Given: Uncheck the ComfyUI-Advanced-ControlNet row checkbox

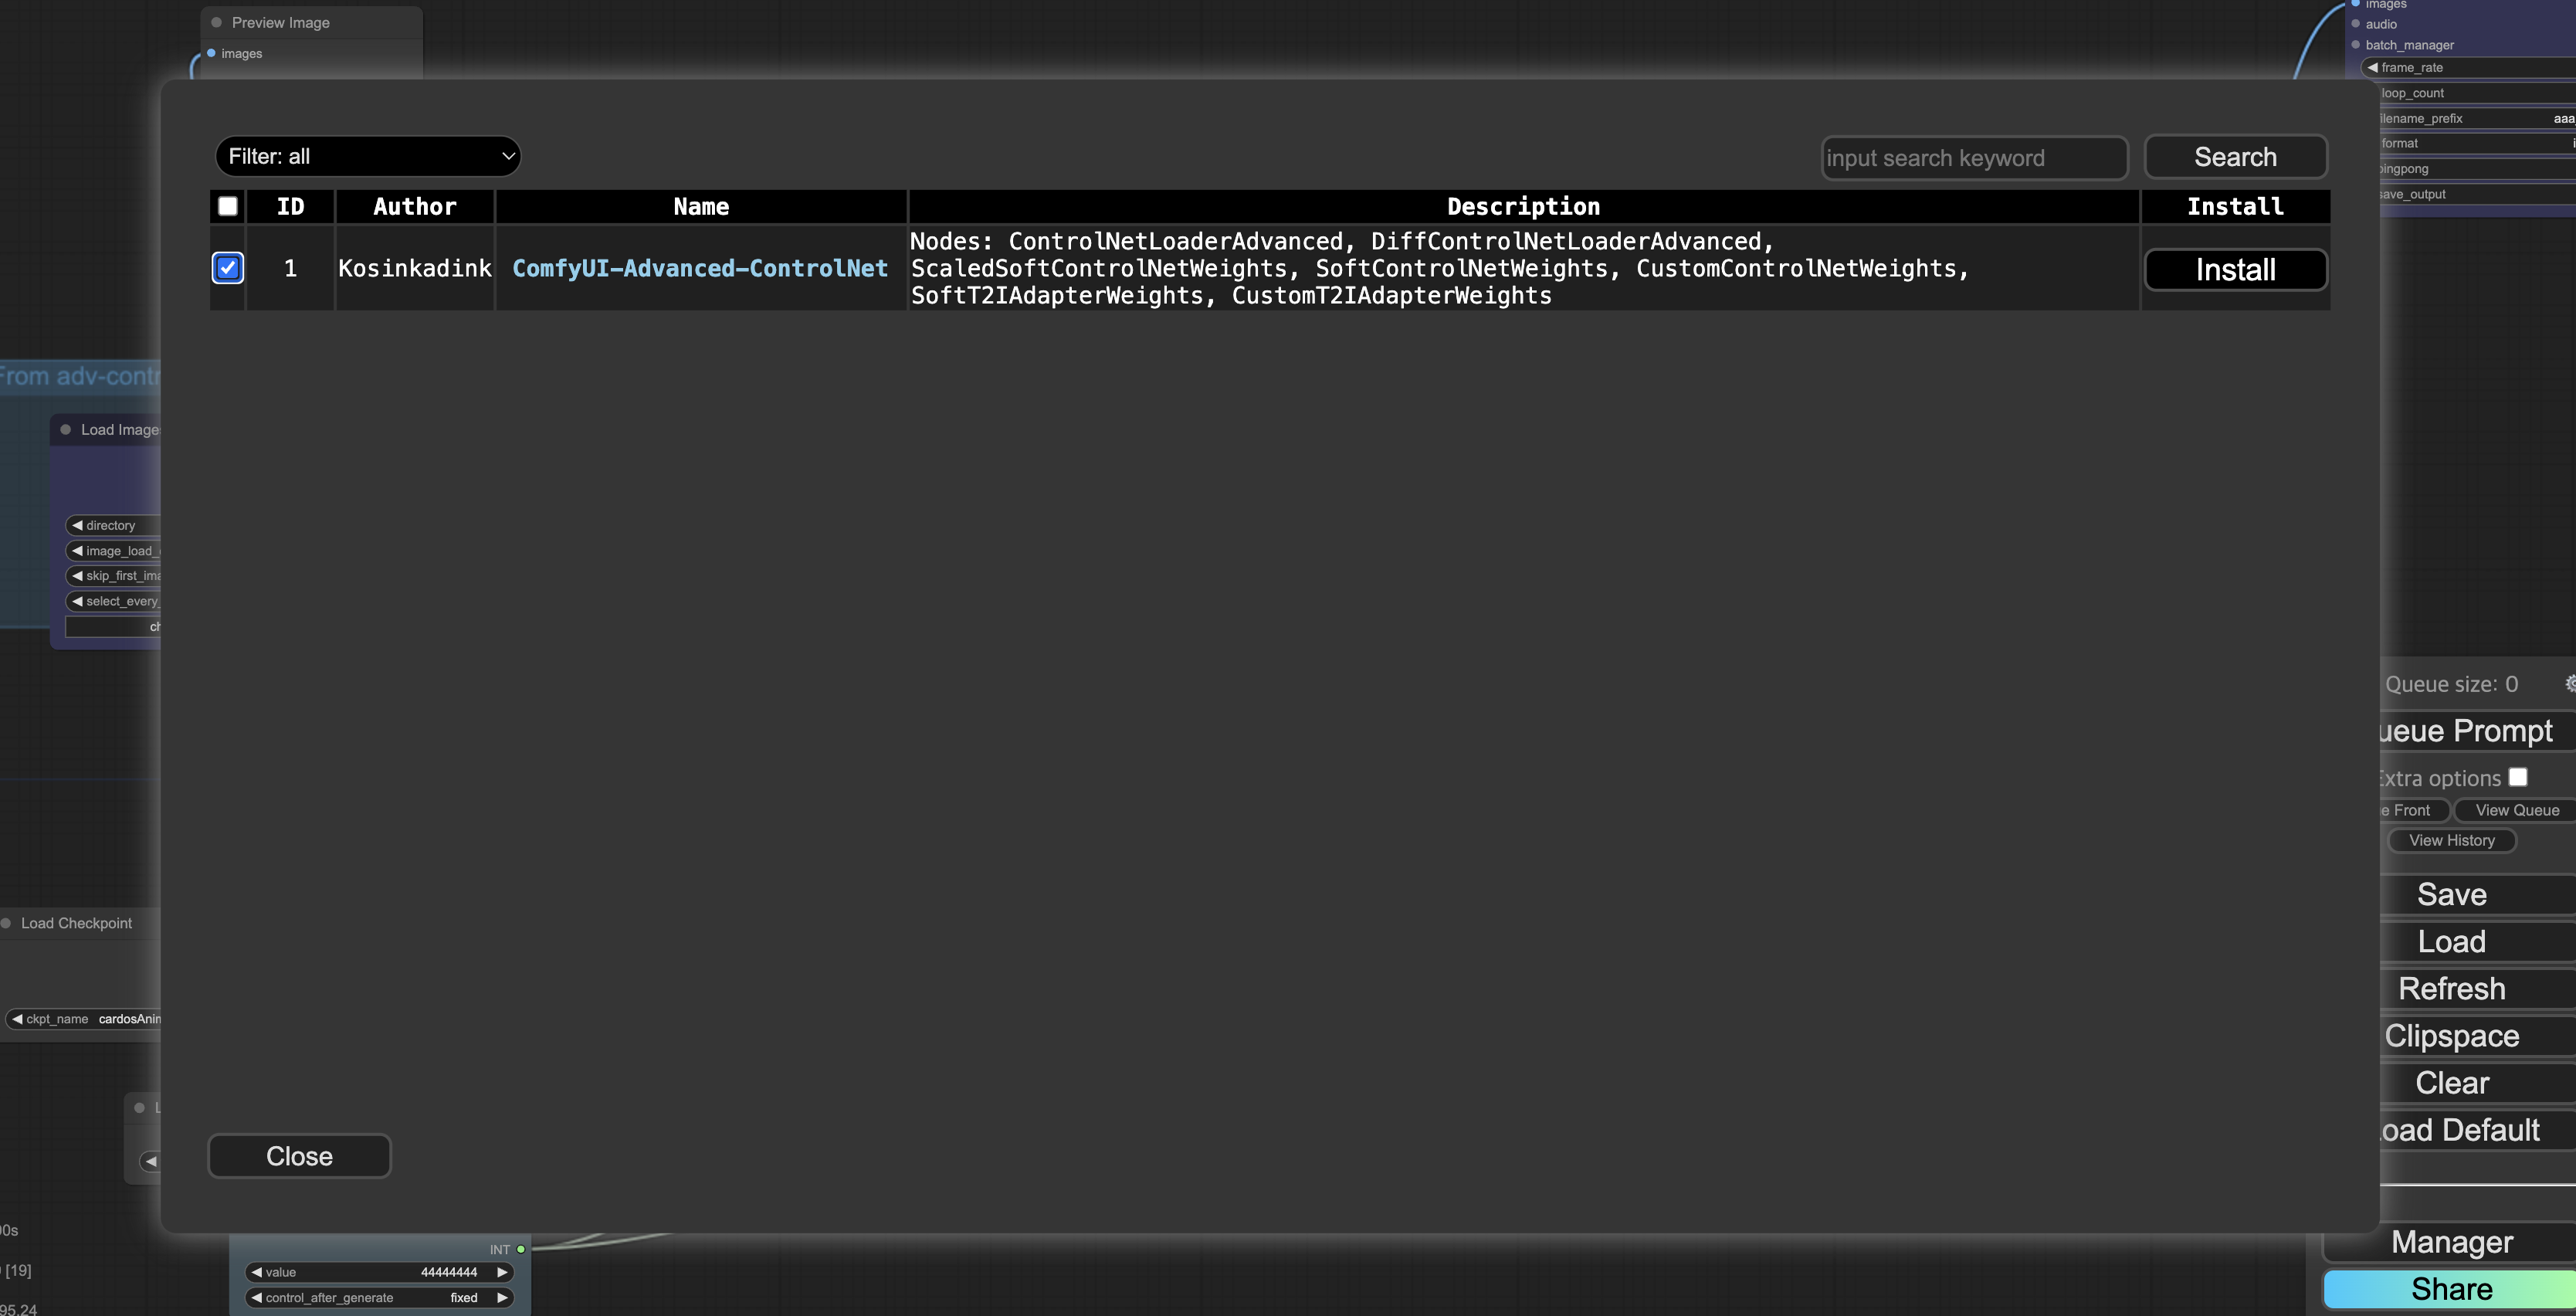Looking at the screenshot, I should pos(228,268).
